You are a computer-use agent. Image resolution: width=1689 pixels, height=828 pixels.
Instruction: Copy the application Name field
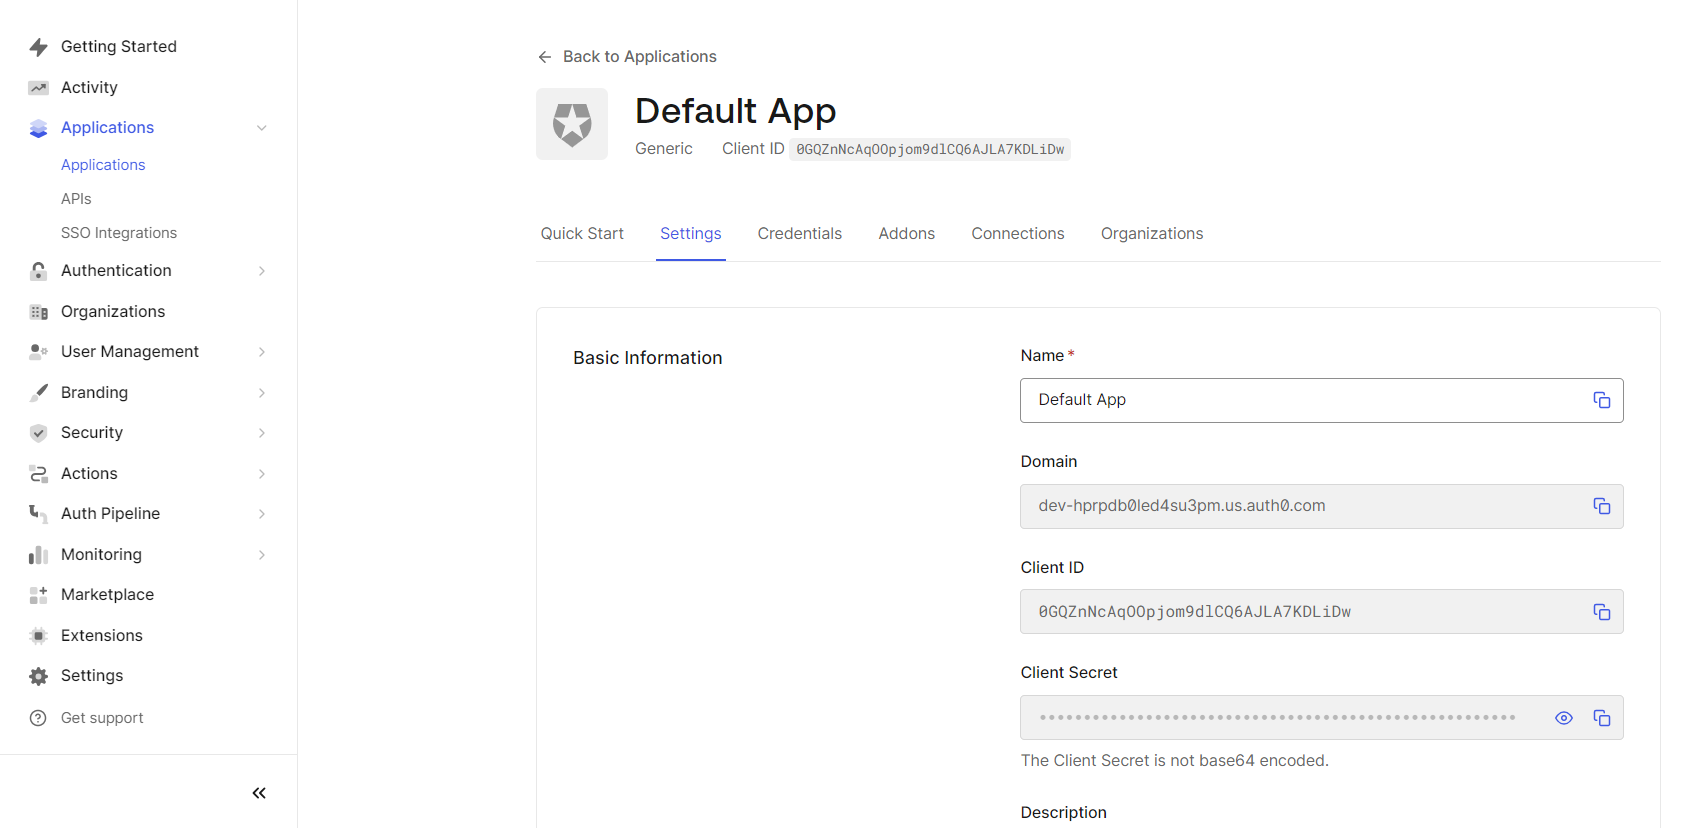(x=1601, y=400)
